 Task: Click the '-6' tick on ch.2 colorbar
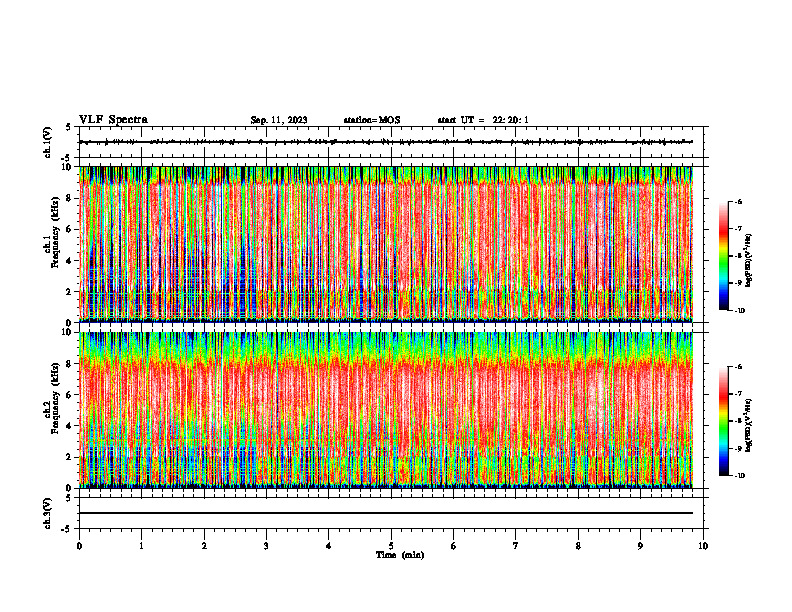click(x=738, y=367)
